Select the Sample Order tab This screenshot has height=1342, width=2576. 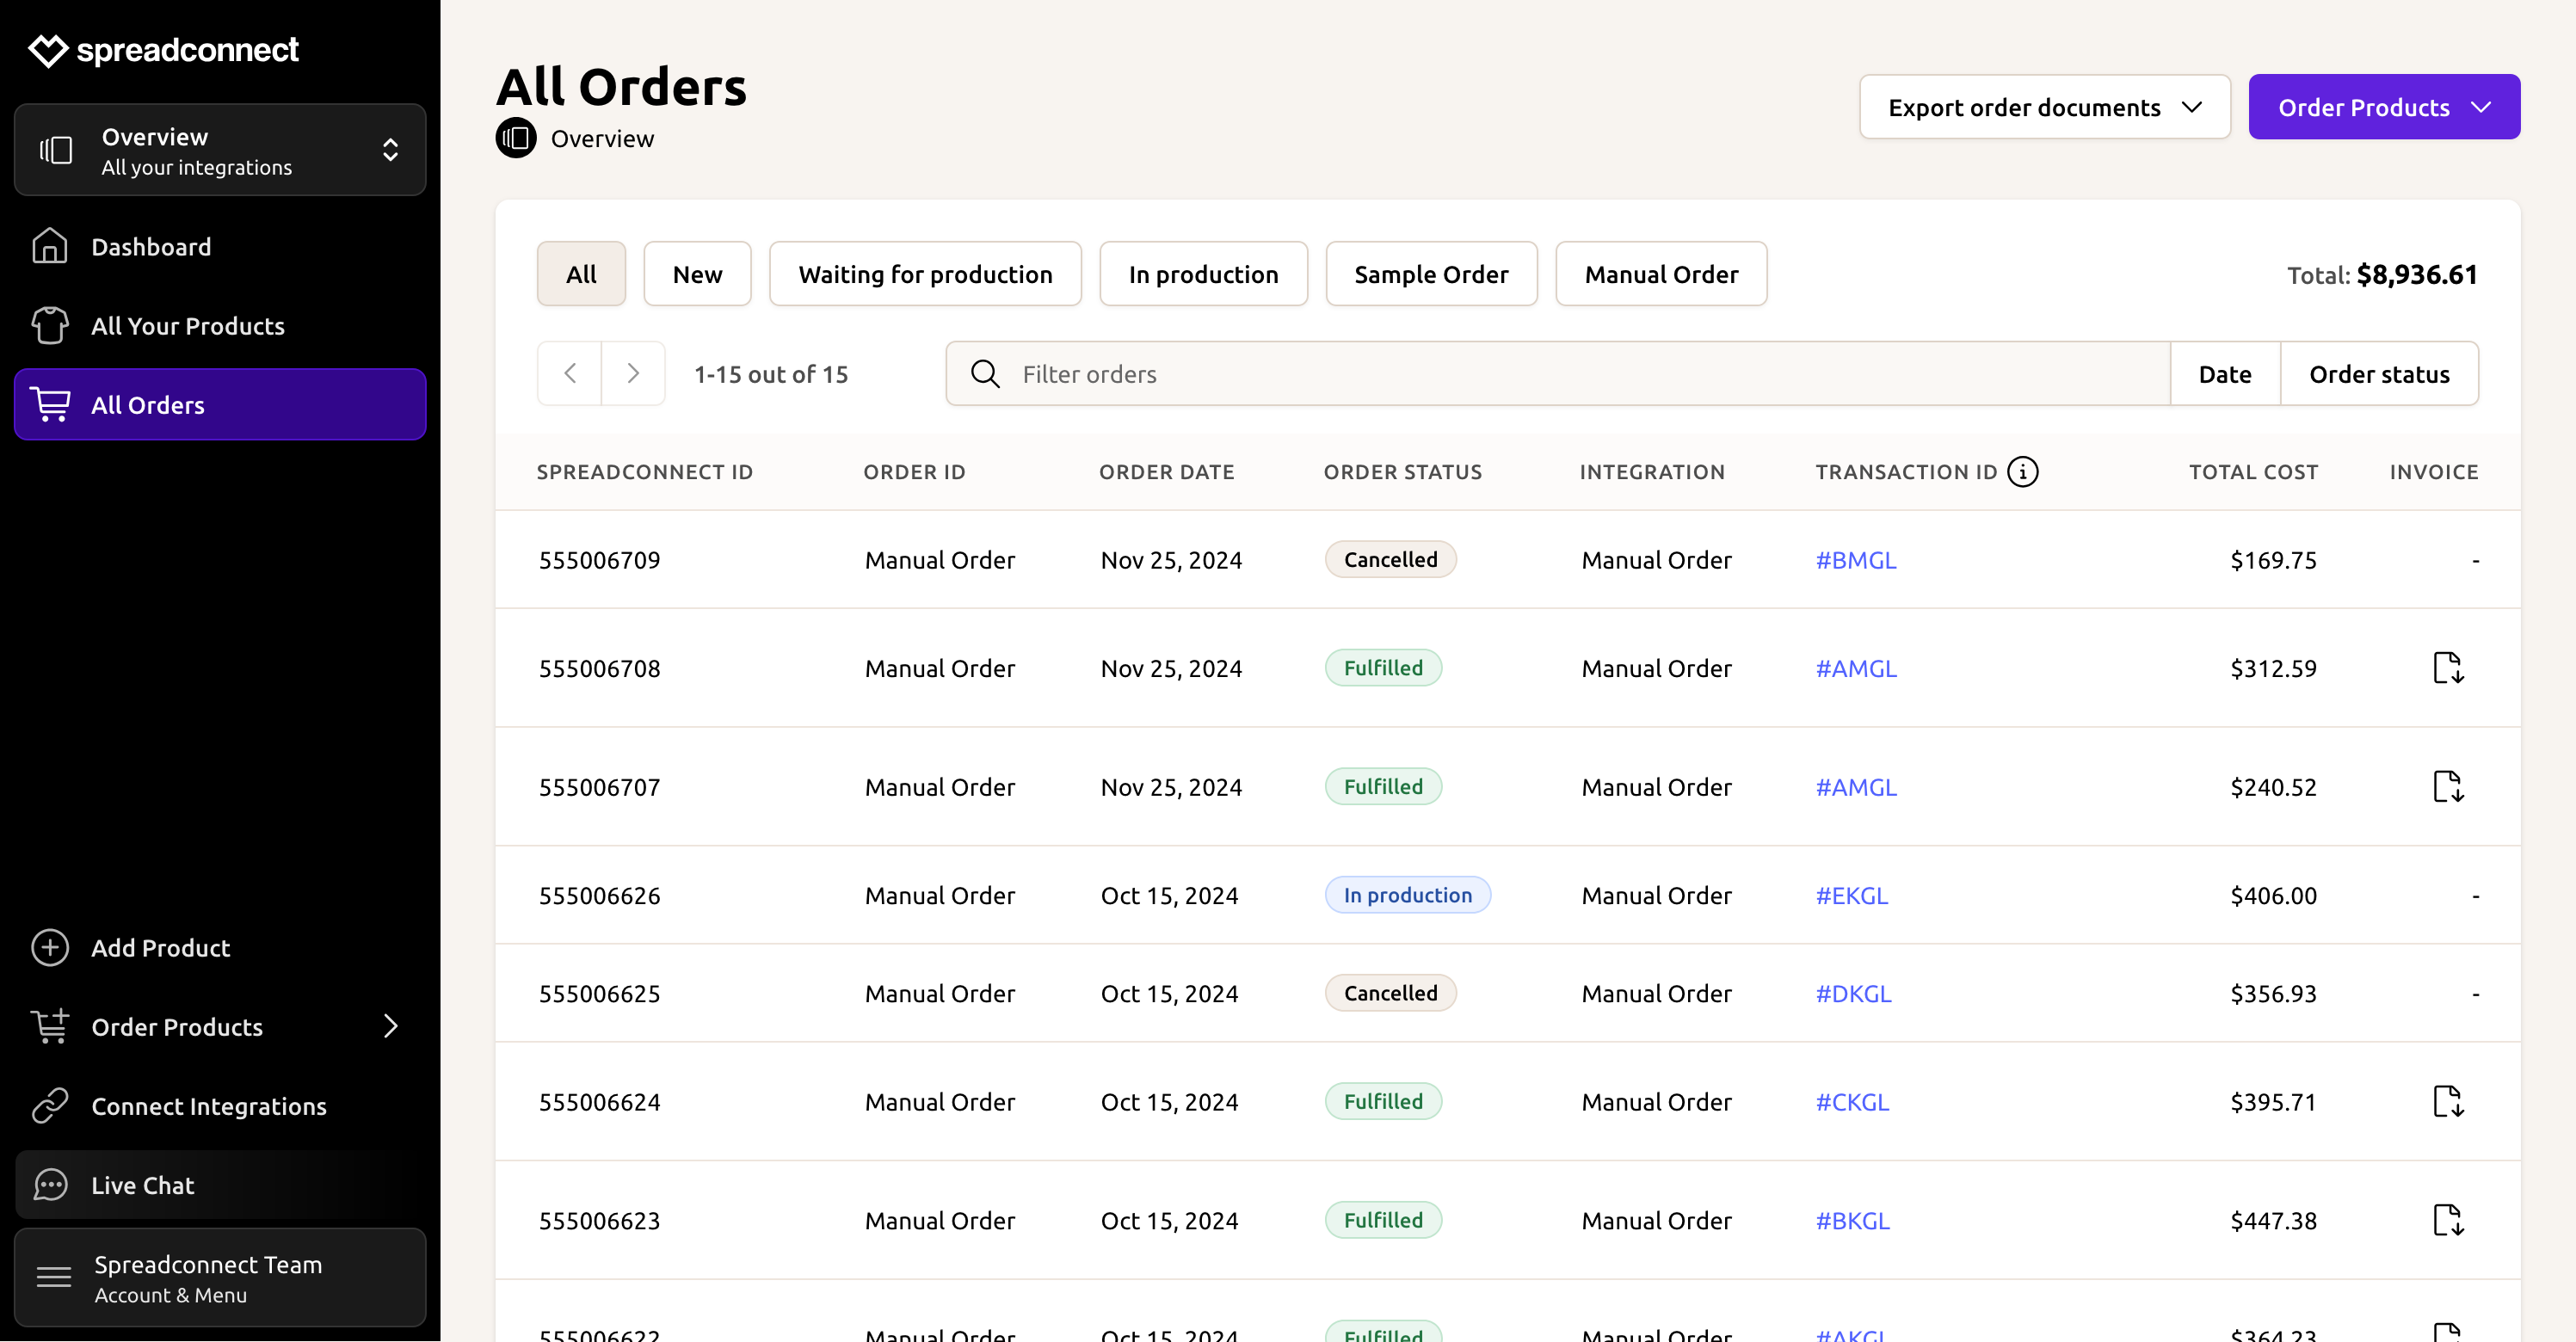point(1431,273)
